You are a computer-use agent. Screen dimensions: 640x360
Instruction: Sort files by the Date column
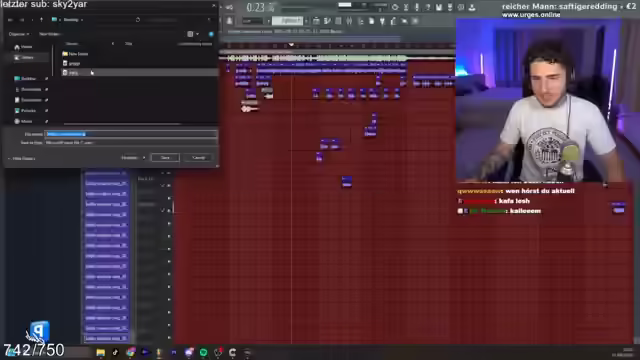tap(129, 43)
